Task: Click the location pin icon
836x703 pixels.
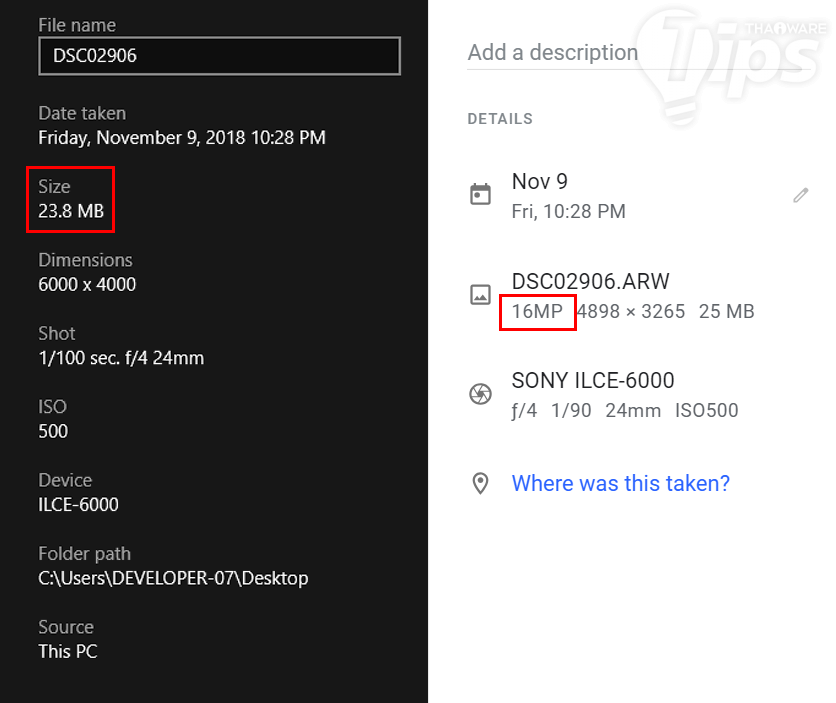Action: [x=480, y=484]
